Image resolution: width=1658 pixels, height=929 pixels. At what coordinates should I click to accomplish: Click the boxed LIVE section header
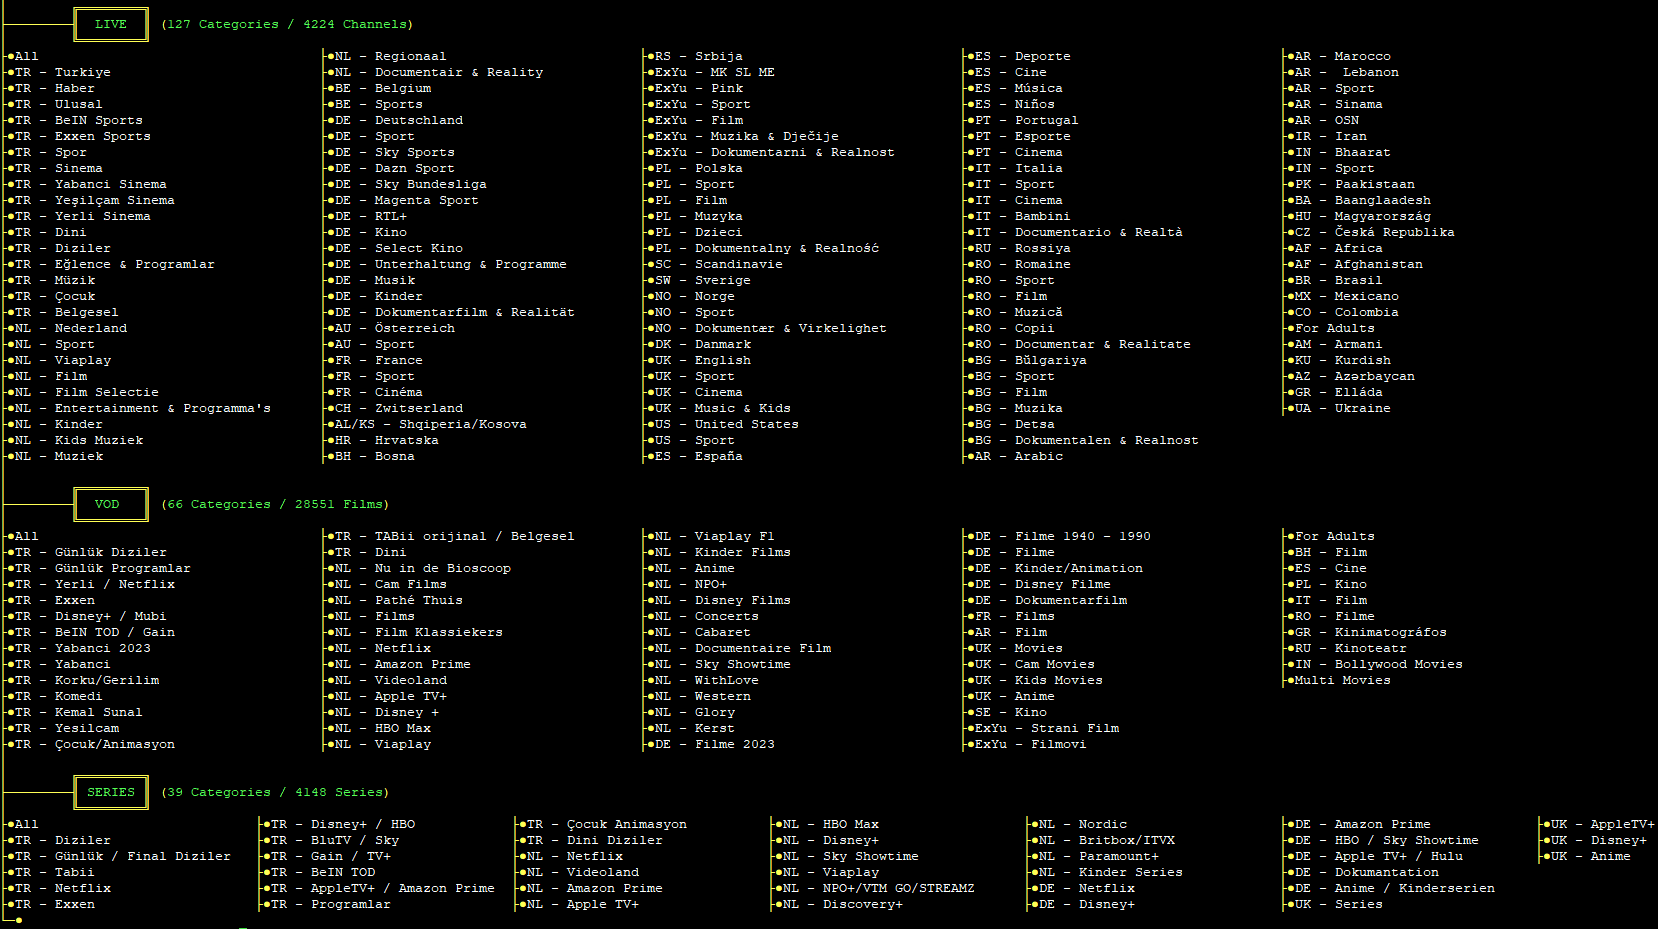111,24
